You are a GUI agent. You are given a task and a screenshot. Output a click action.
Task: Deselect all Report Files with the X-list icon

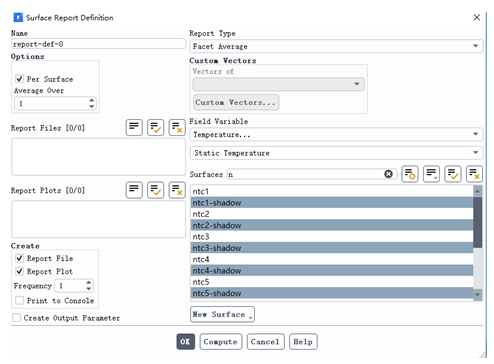[x=177, y=128]
